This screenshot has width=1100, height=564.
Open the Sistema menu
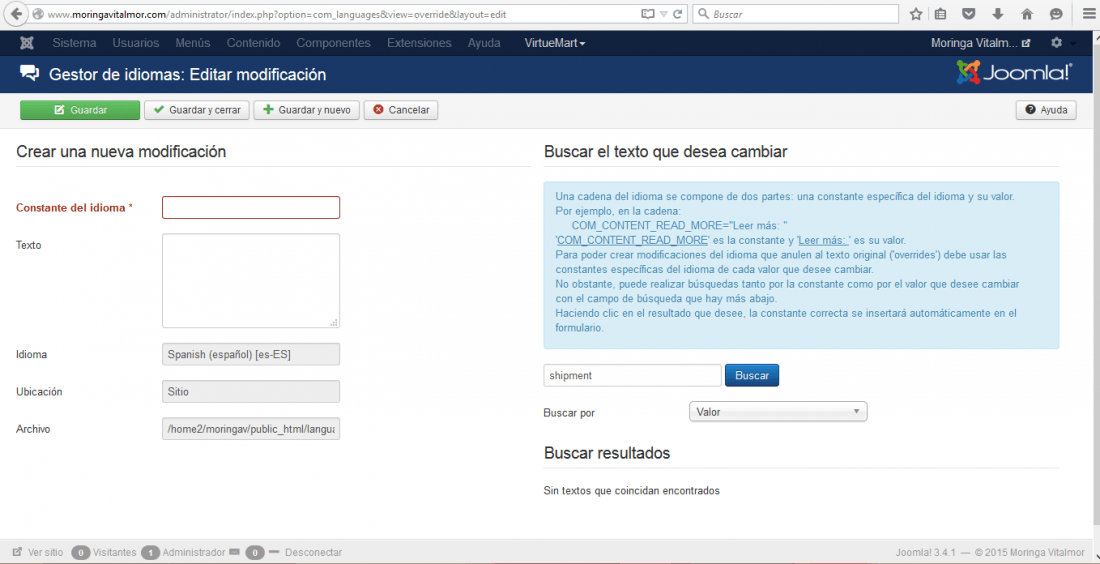pyautogui.click(x=74, y=43)
